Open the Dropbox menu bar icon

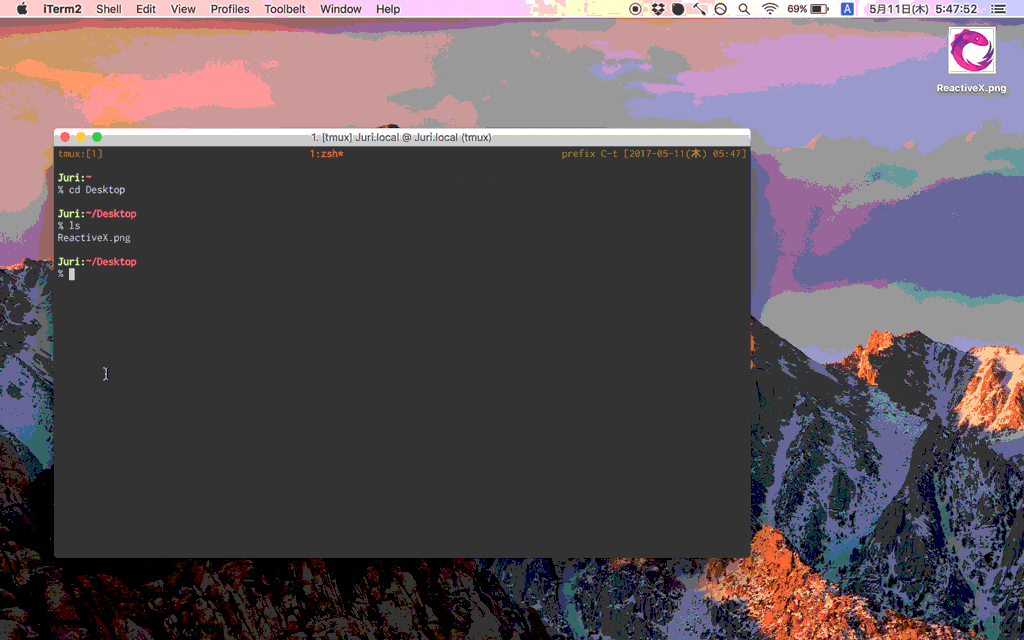(658, 9)
